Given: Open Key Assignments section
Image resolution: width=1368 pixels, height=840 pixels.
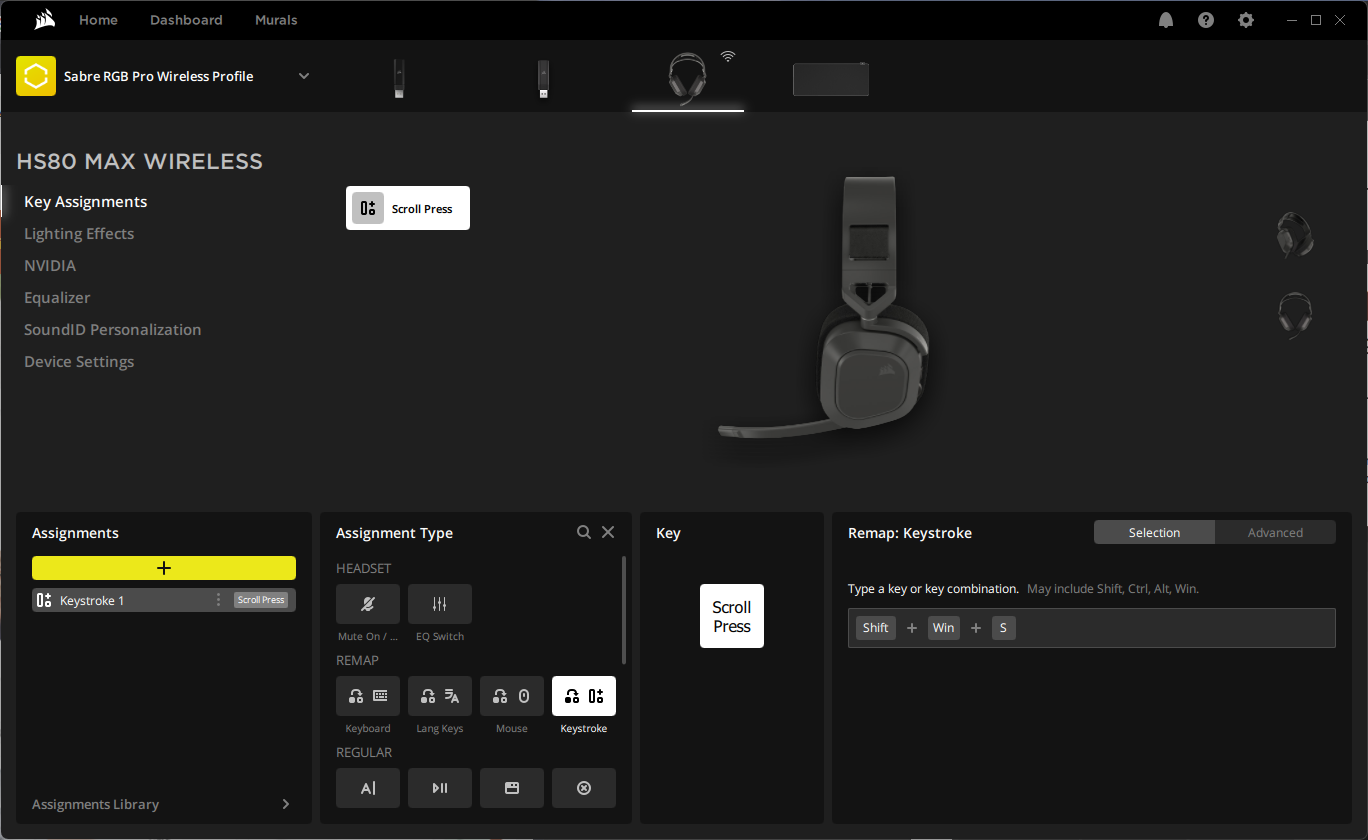Looking at the screenshot, I should tap(86, 202).
